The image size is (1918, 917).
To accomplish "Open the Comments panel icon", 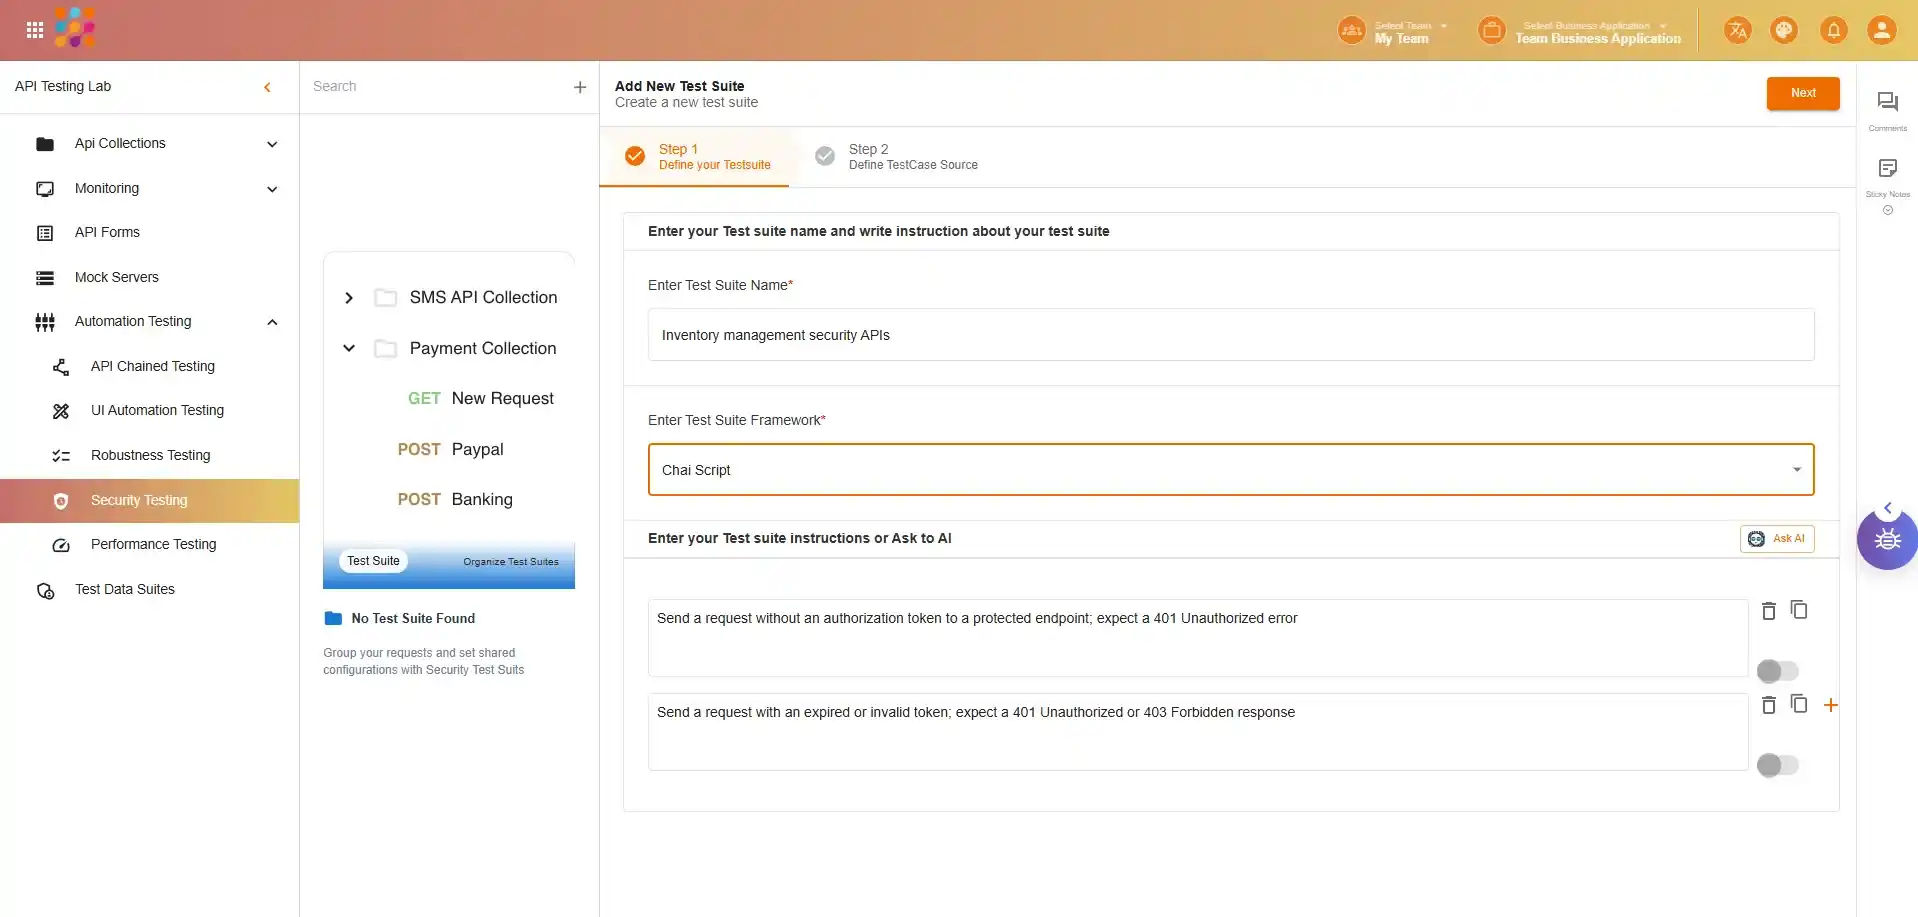I will tap(1887, 102).
